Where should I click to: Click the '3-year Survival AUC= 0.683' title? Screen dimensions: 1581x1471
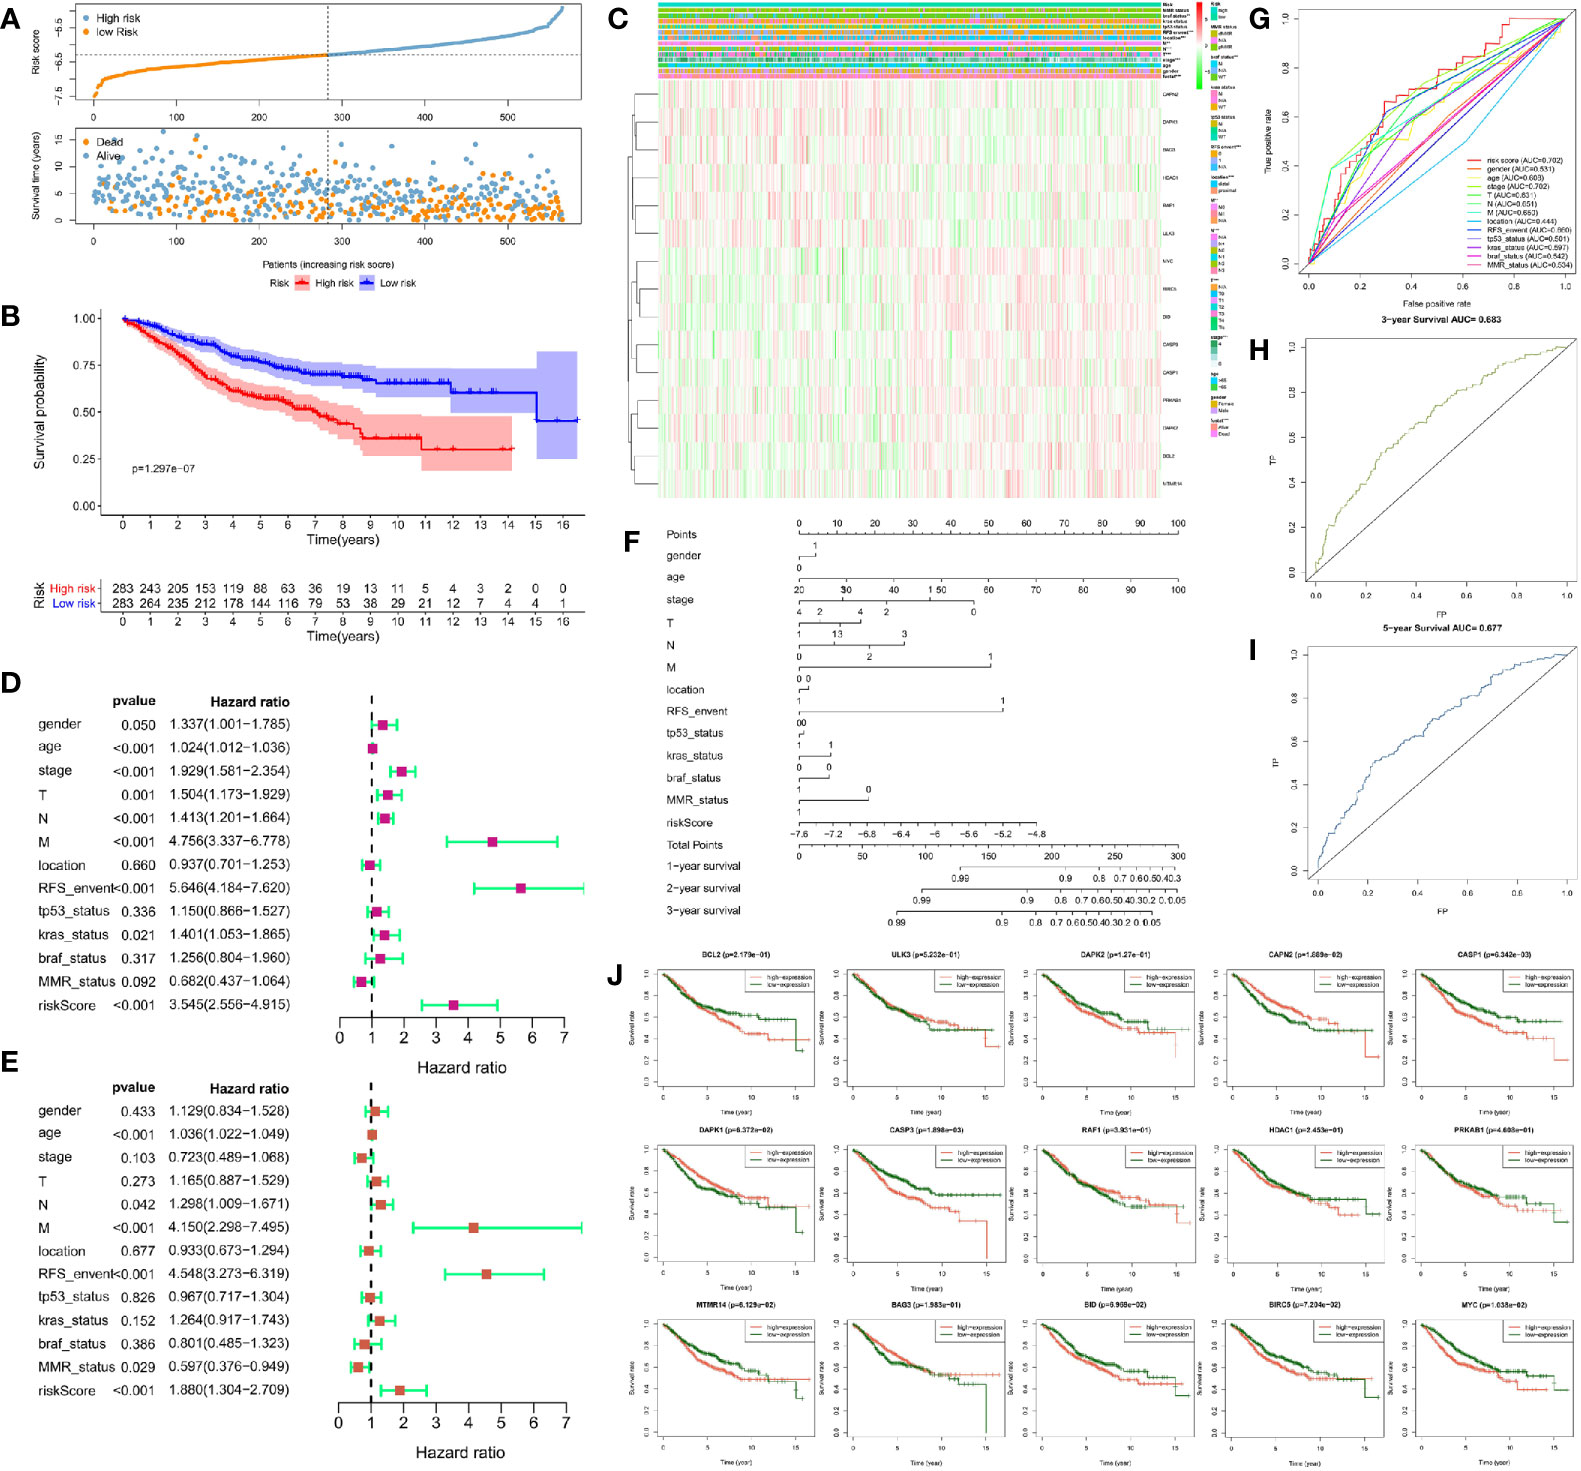(1441, 319)
